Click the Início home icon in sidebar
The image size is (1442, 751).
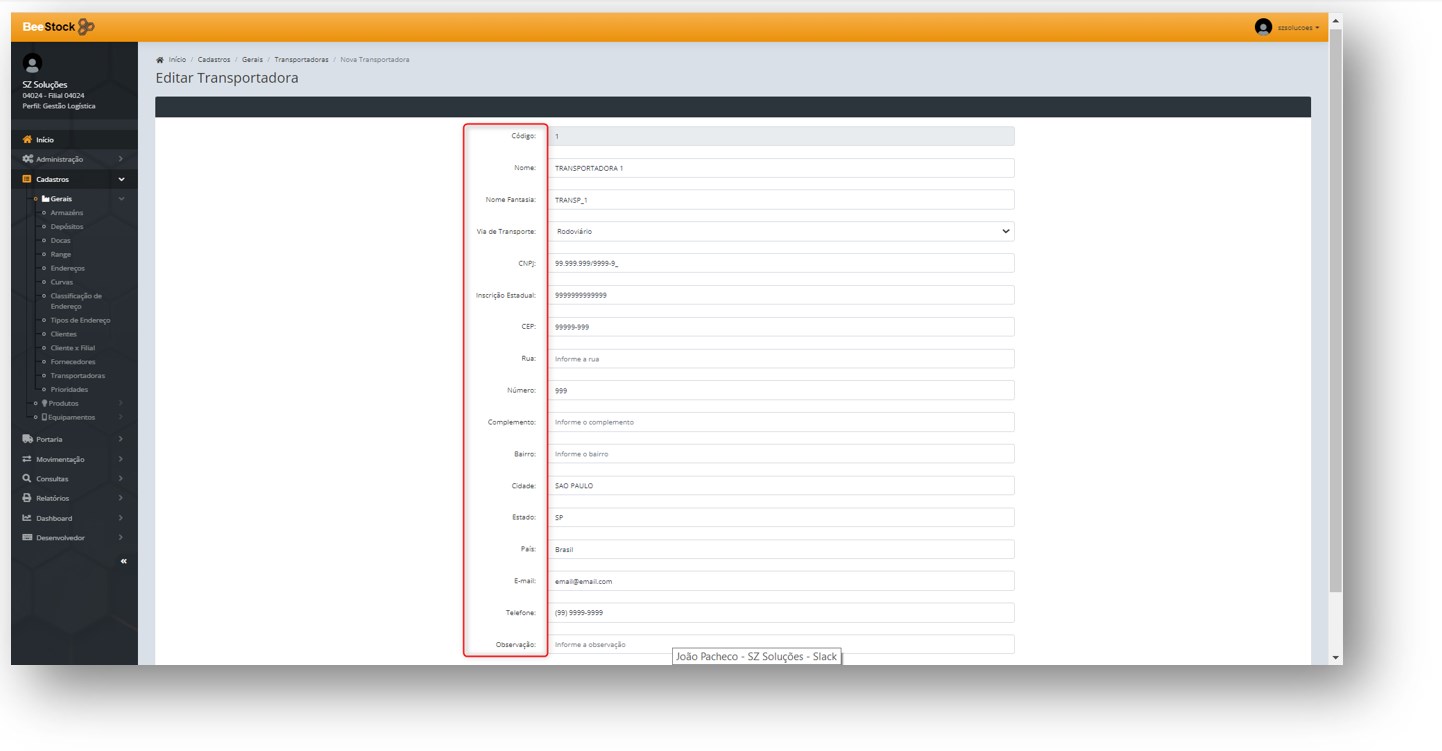27,140
